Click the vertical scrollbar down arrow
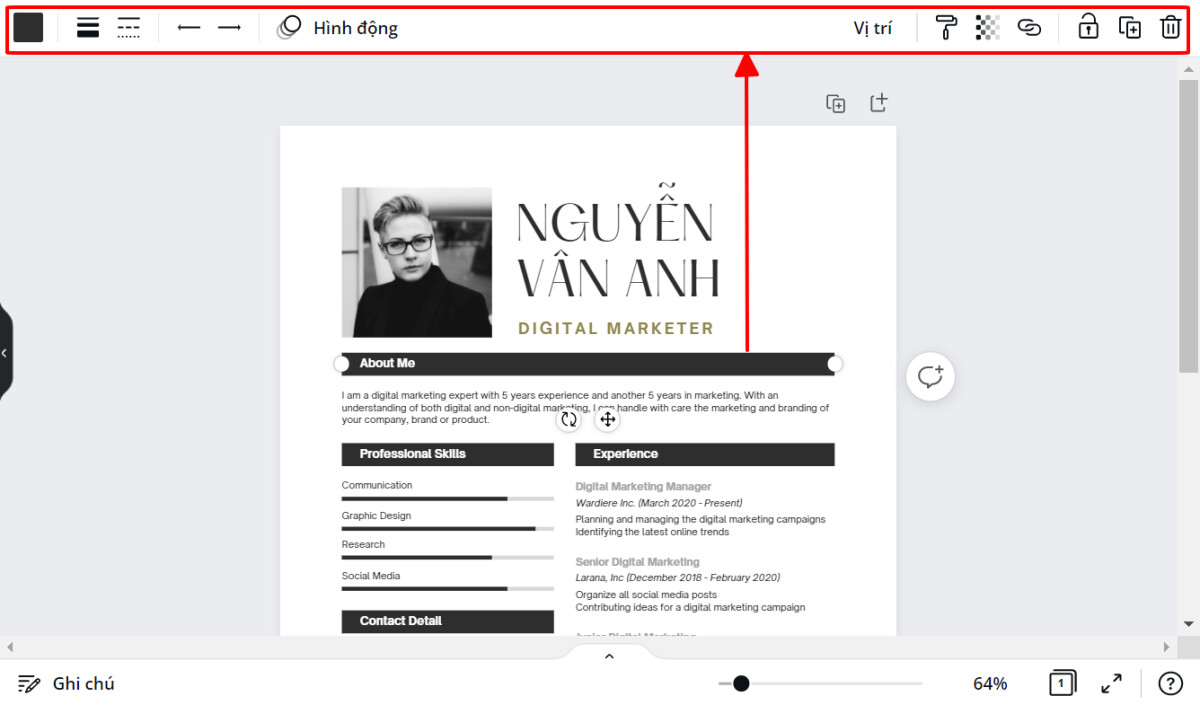 [x=1189, y=624]
